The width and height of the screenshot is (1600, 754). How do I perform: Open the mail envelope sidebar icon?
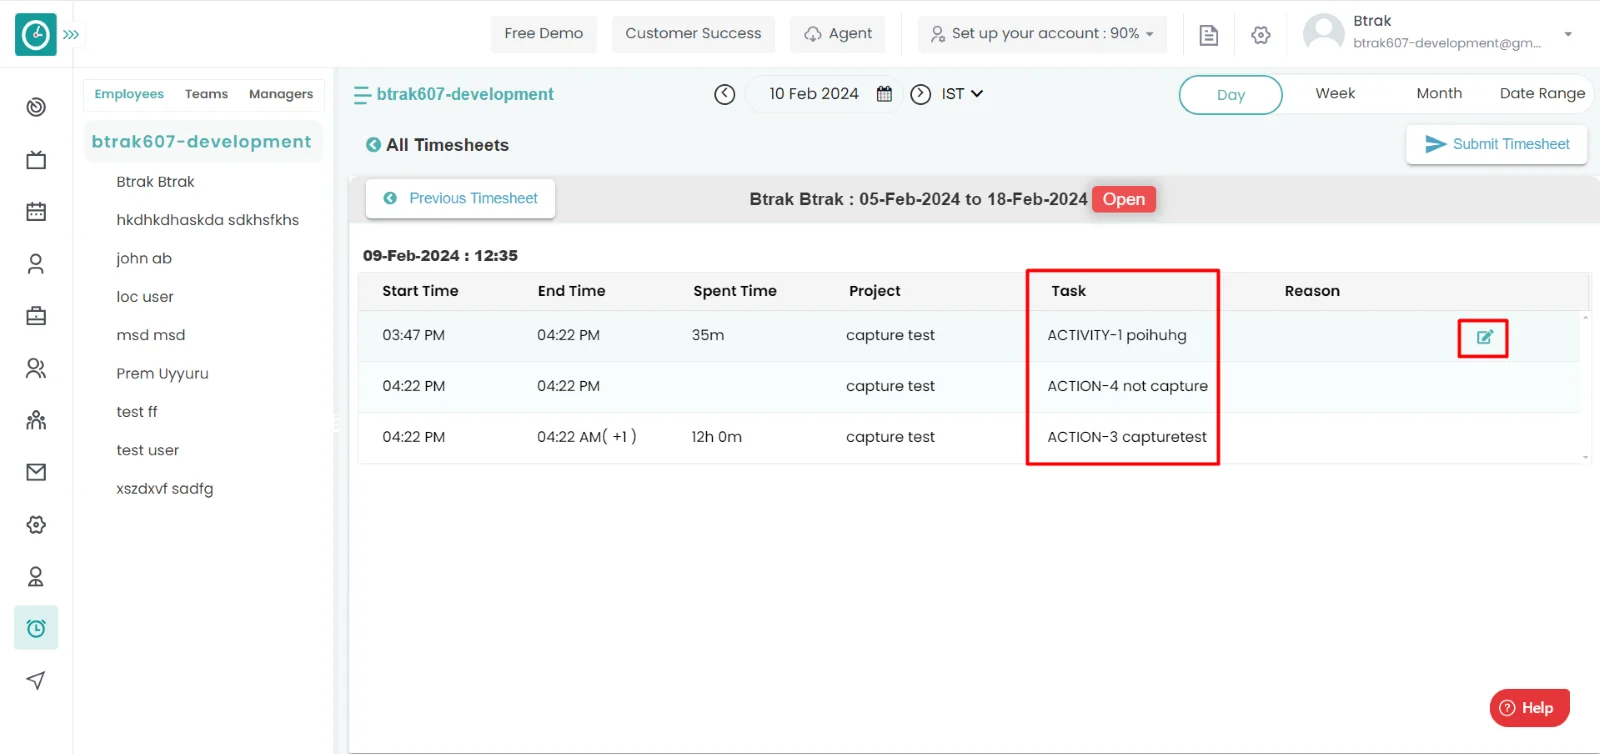pyautogui.click(x=36, y=472)
